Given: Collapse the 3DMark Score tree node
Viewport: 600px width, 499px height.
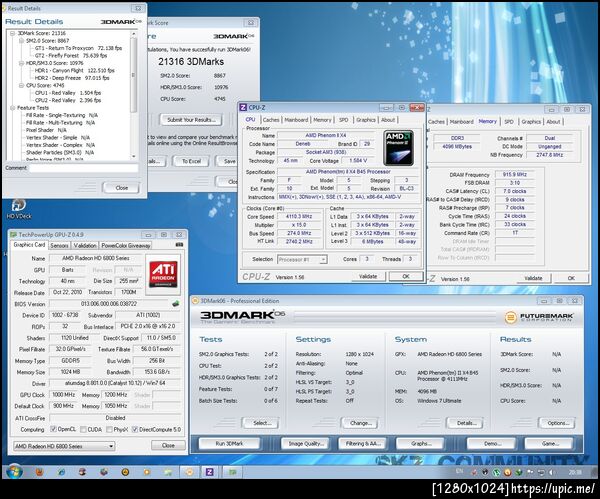Looking at the screenshot, I should 13,33.
